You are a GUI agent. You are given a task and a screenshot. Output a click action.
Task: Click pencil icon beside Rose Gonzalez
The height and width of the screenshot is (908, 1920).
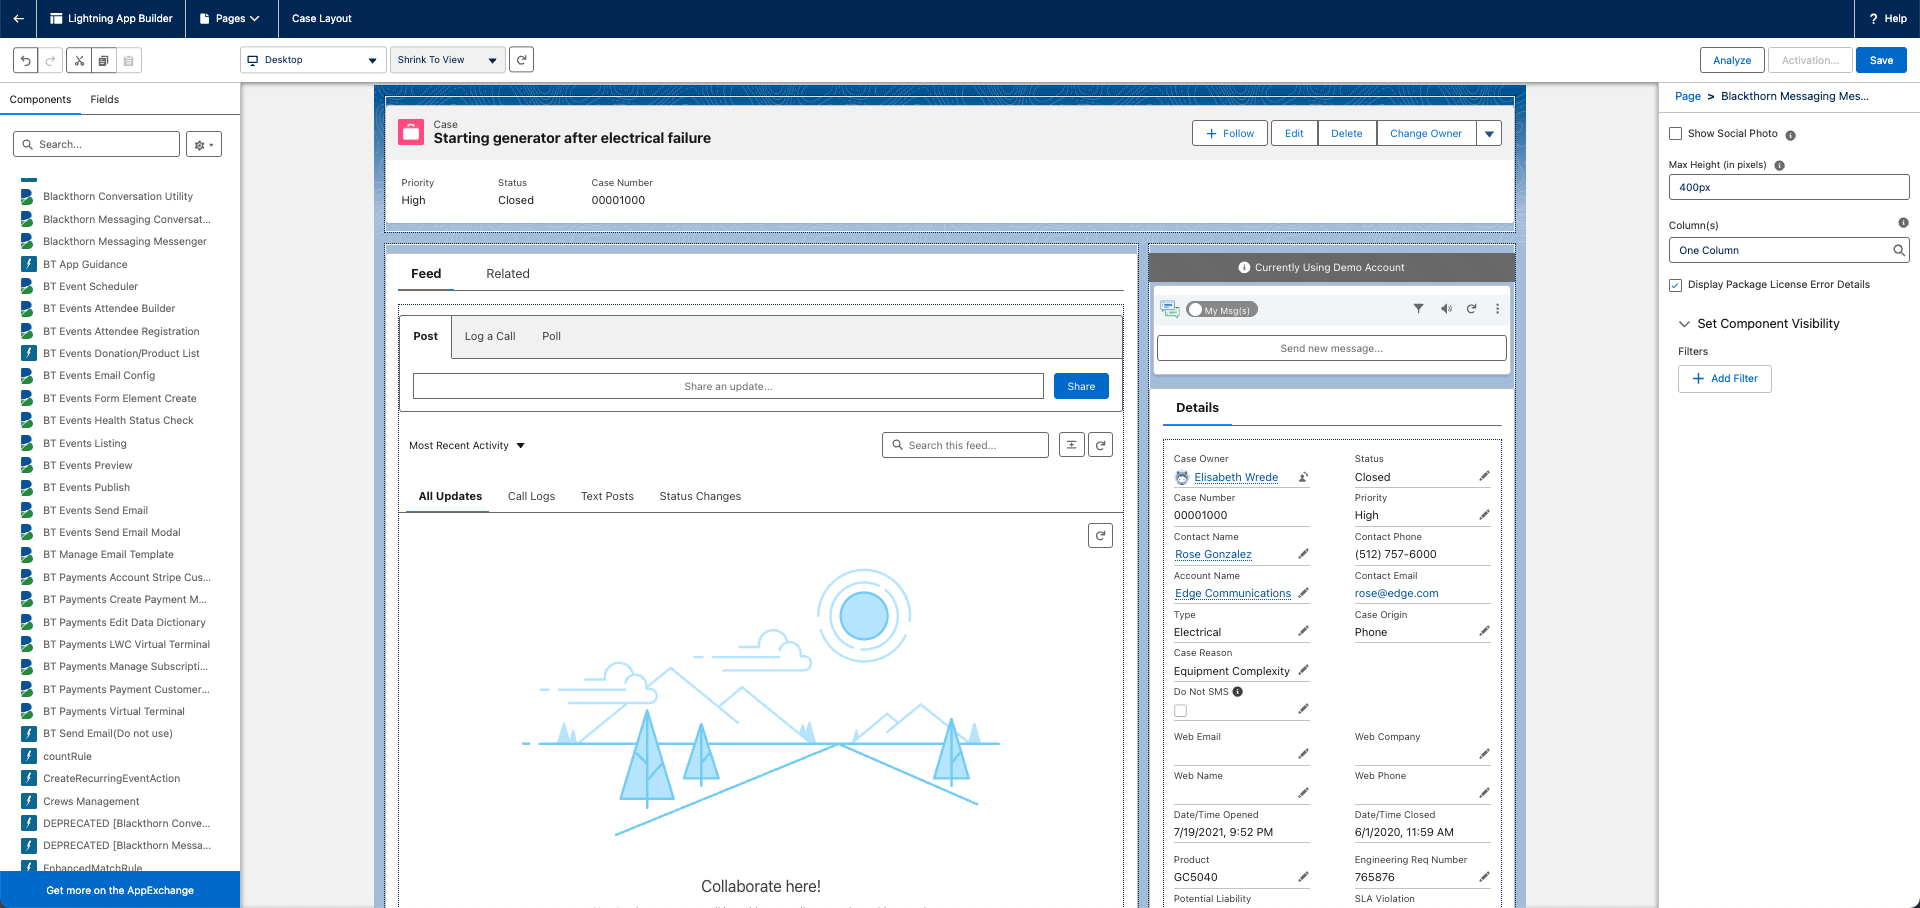tap(1303, 554)
